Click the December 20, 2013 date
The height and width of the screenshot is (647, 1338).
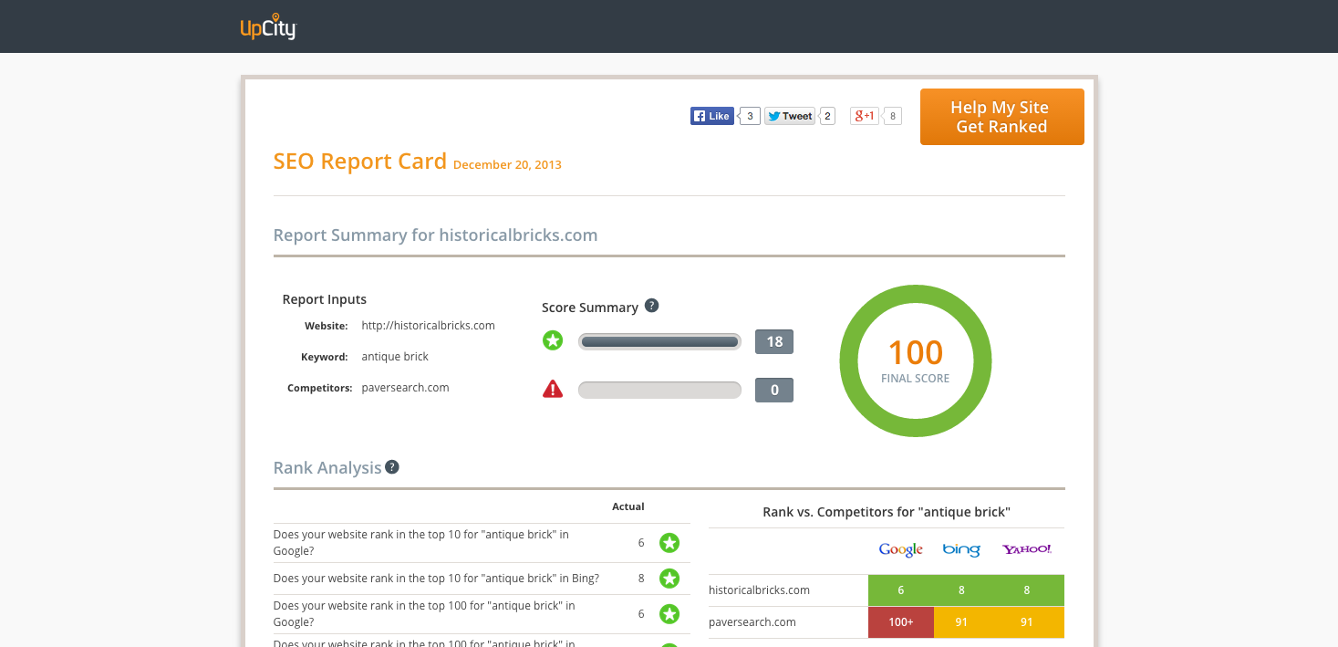pyautogui.click(x=507, y=165)
